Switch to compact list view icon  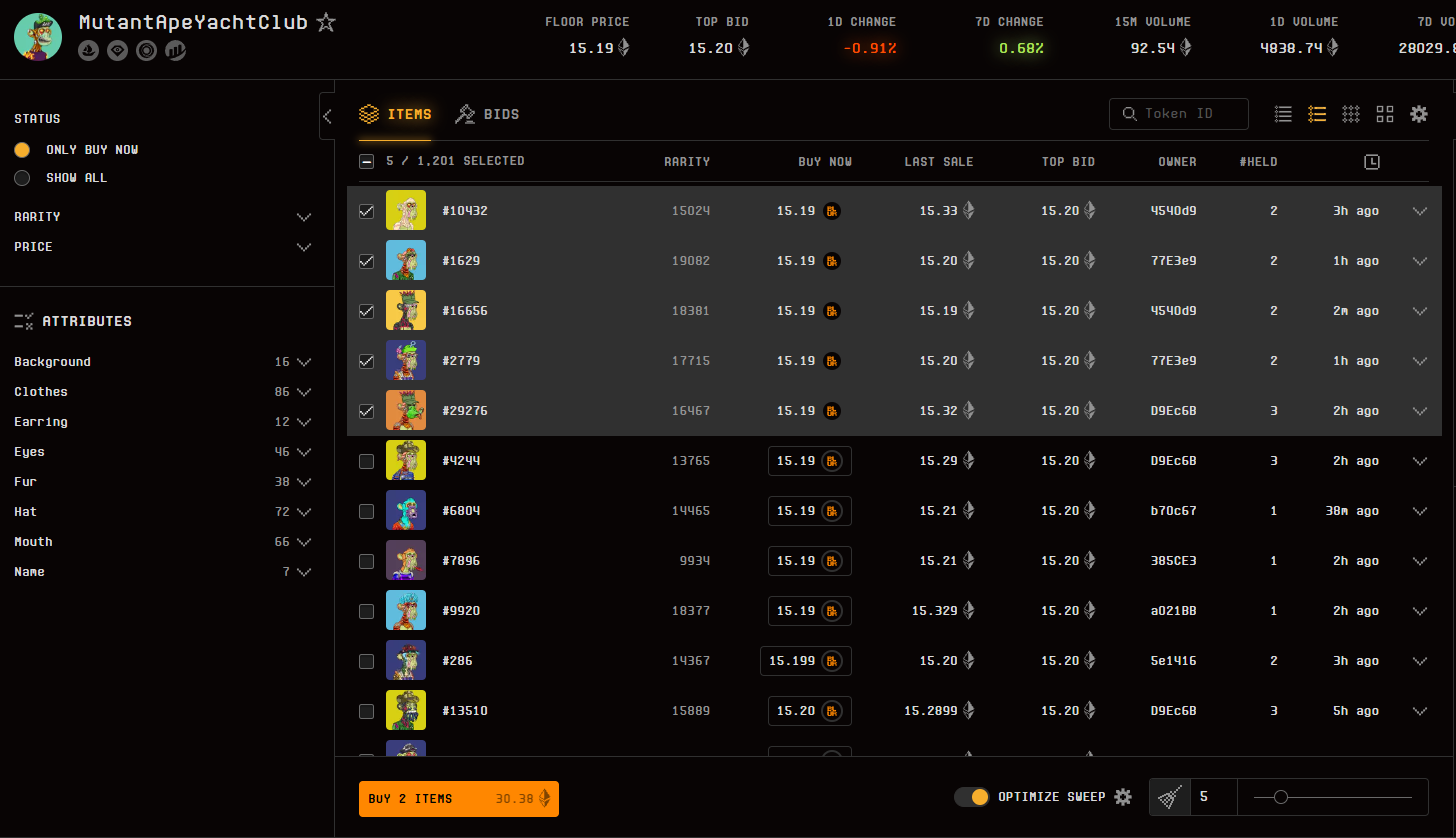[1283, 114]
